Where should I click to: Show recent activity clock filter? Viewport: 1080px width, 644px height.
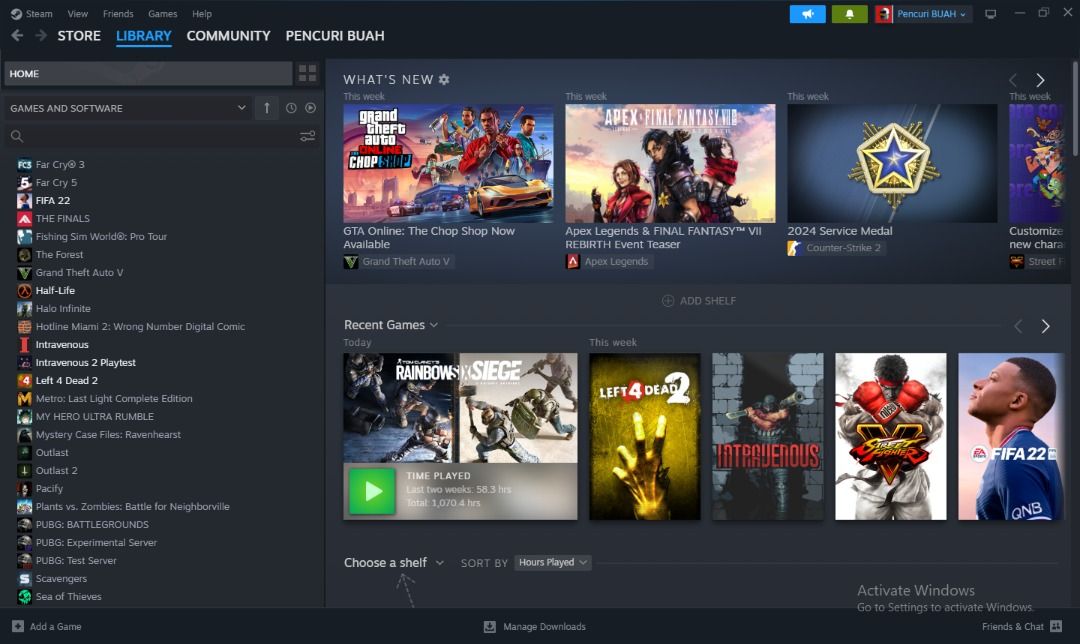coord(291,108)
